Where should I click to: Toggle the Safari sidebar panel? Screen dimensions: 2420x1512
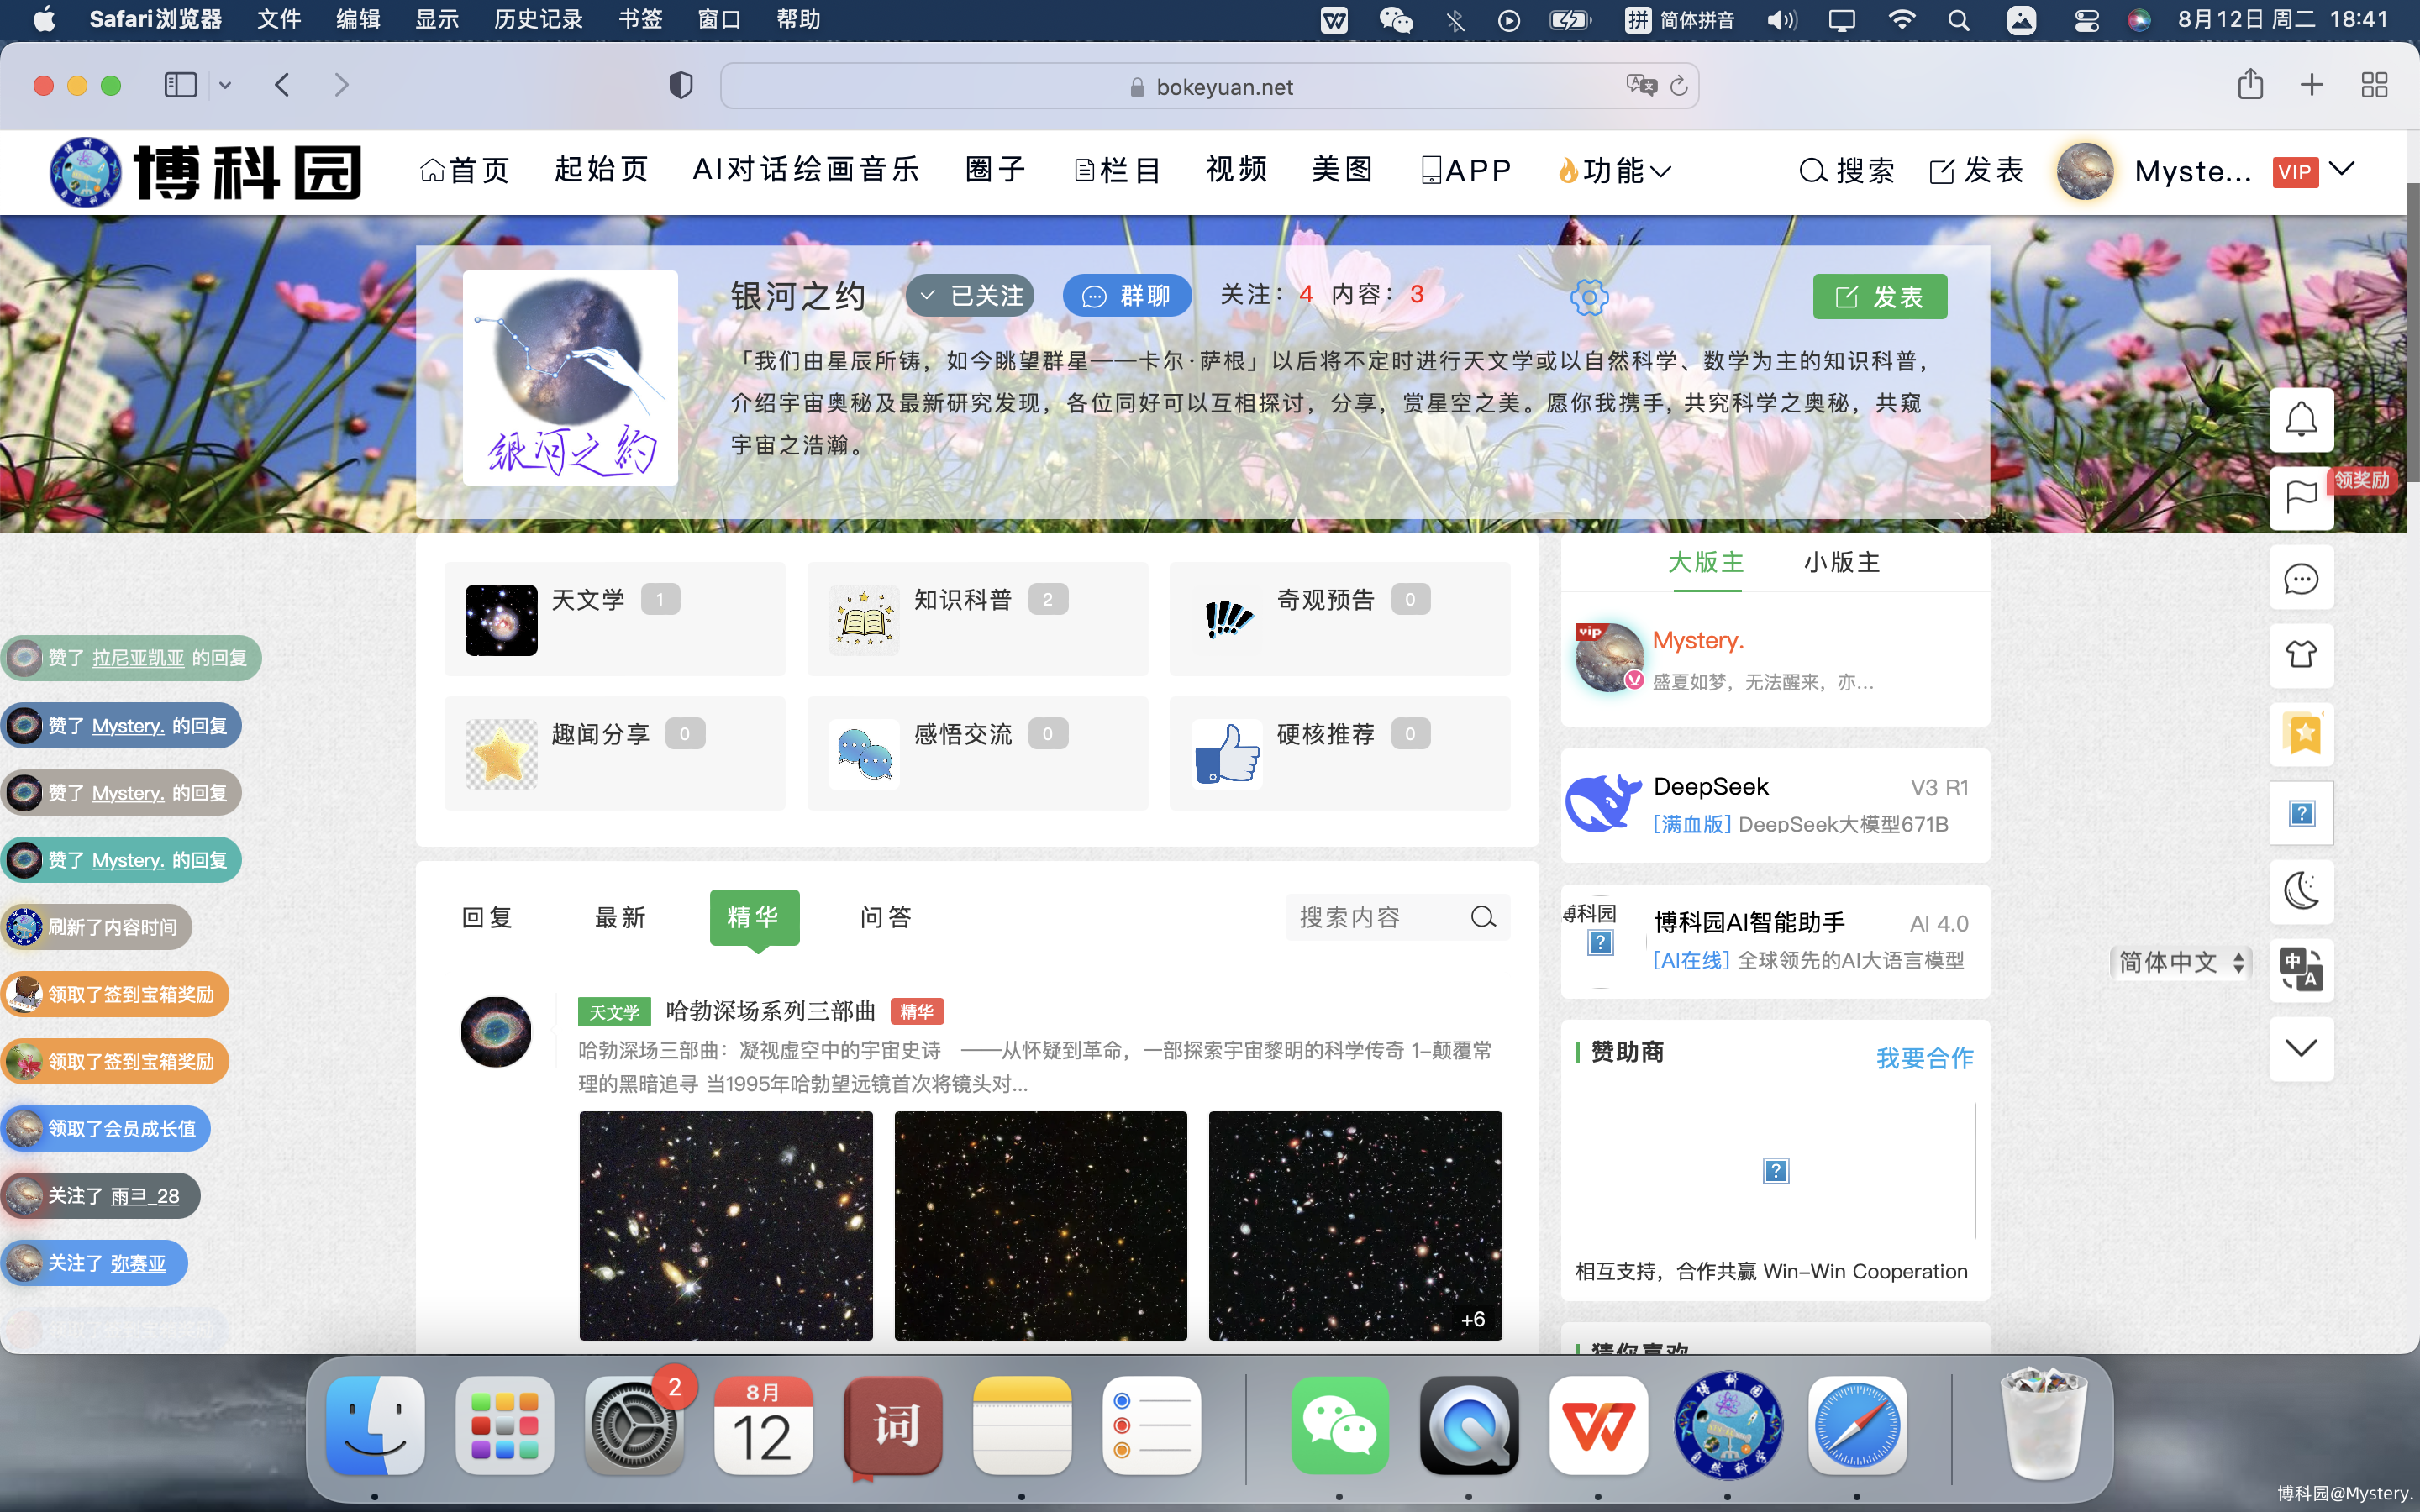click(181, 85)
